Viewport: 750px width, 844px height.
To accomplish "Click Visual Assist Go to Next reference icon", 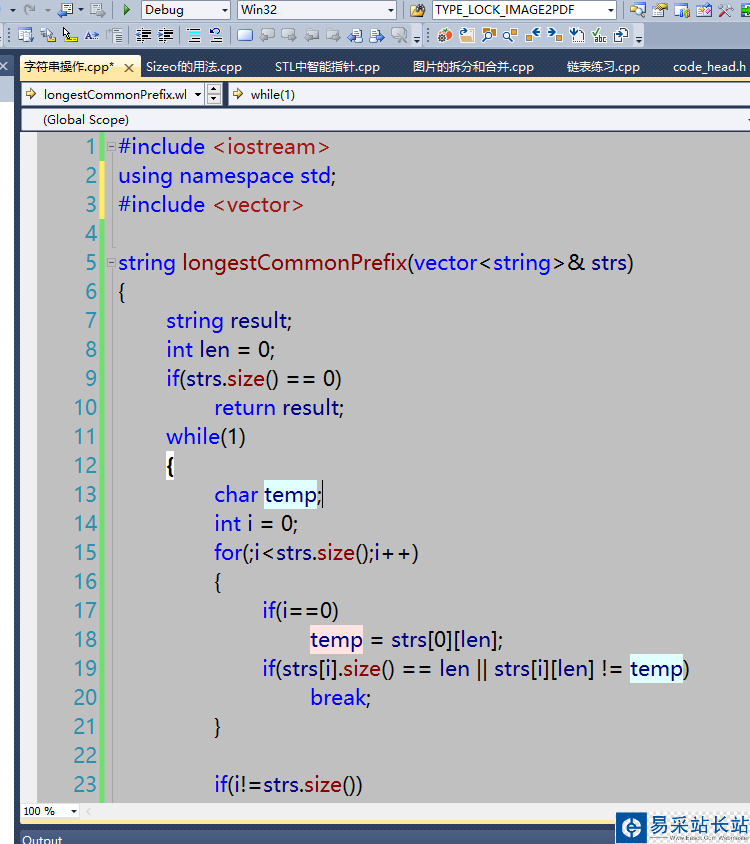I will click(x=555, y=34).
